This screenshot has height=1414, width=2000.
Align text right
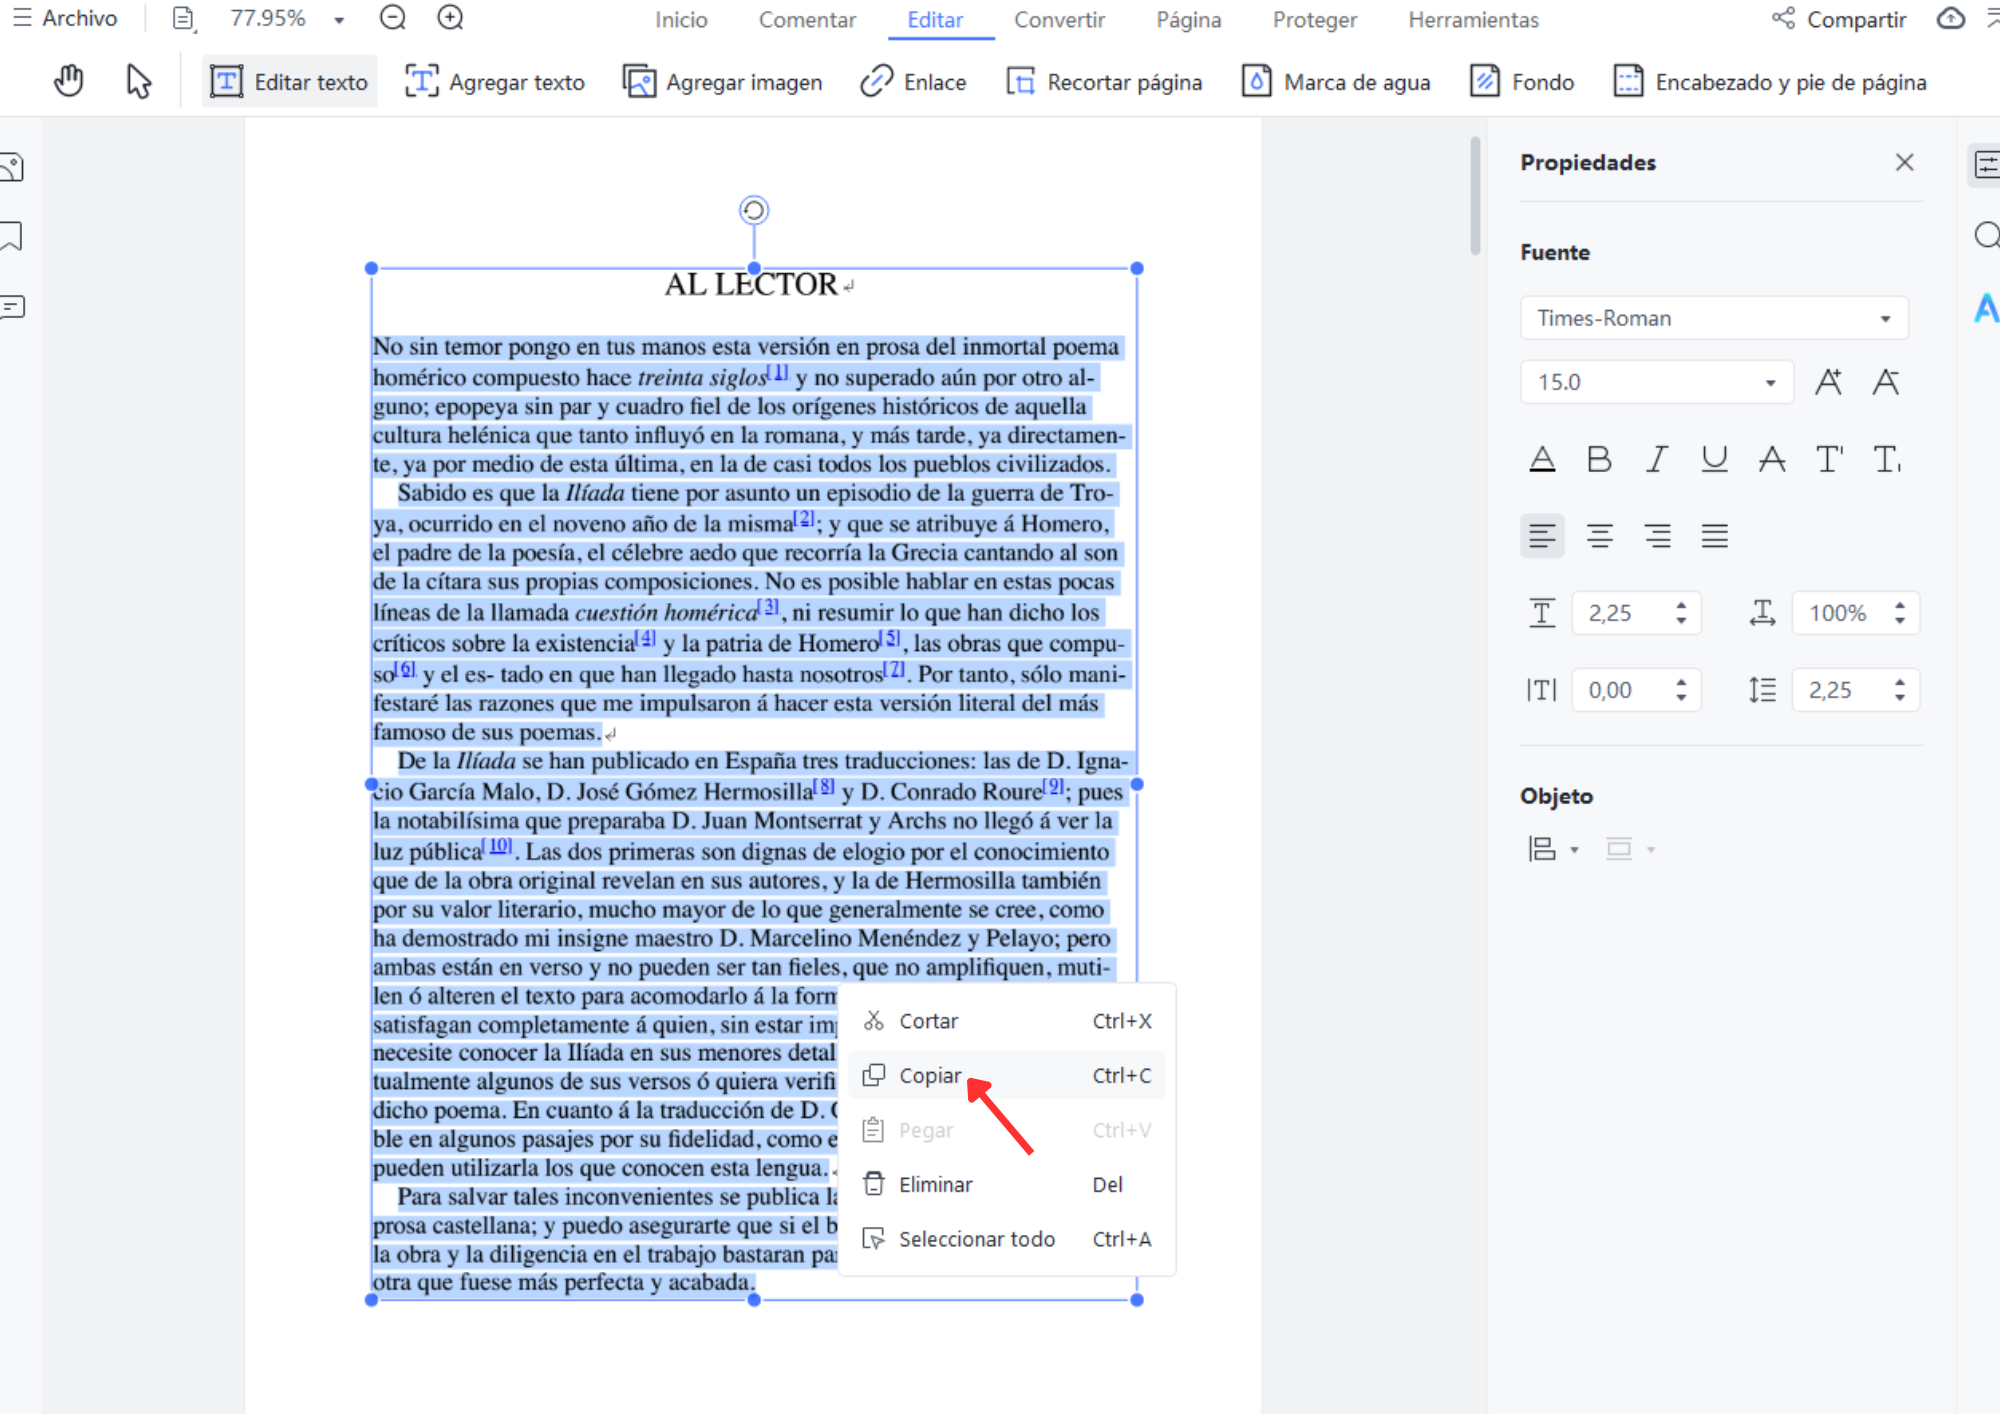click(1657, 536)
